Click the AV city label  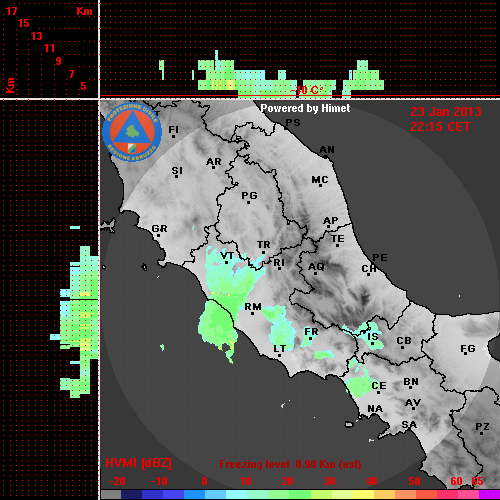coord(413,403)
